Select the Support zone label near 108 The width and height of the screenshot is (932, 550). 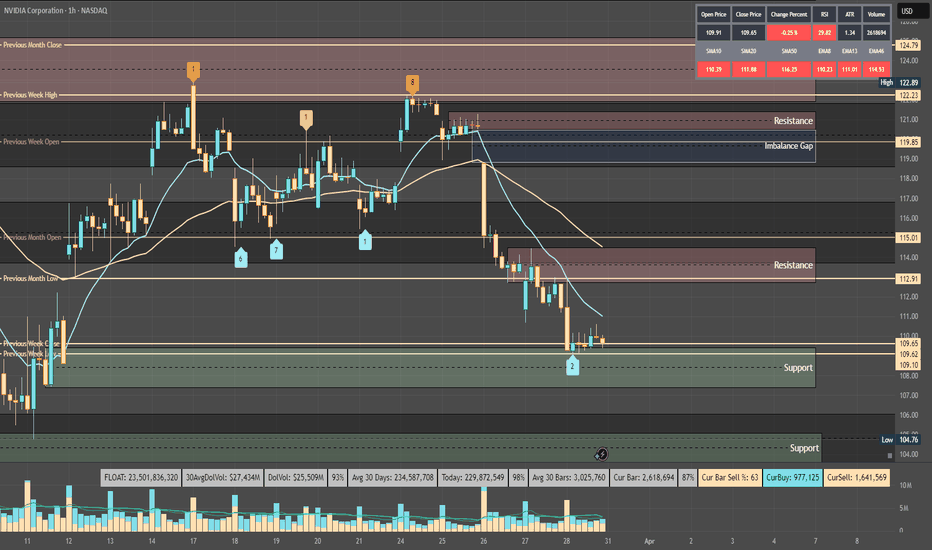tap(798, 367)
